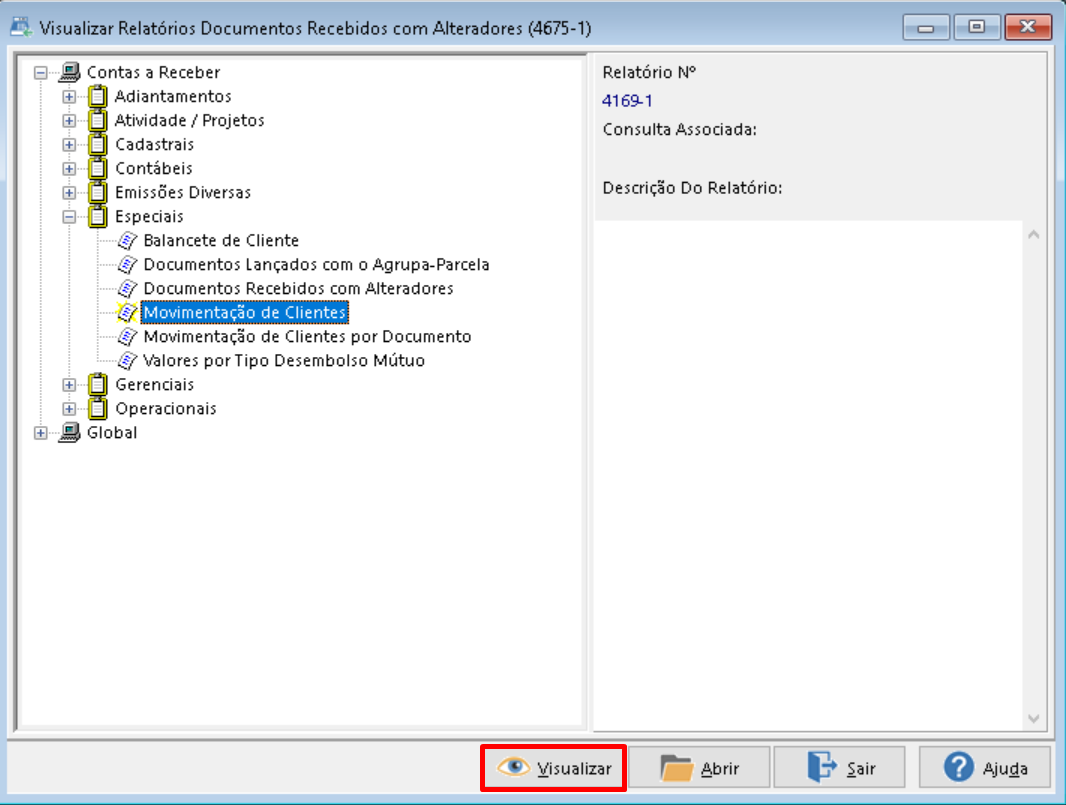The height and width of the screenshot is (805, 1066).
Task: Select the Global tree label
Action: point(112,432)
